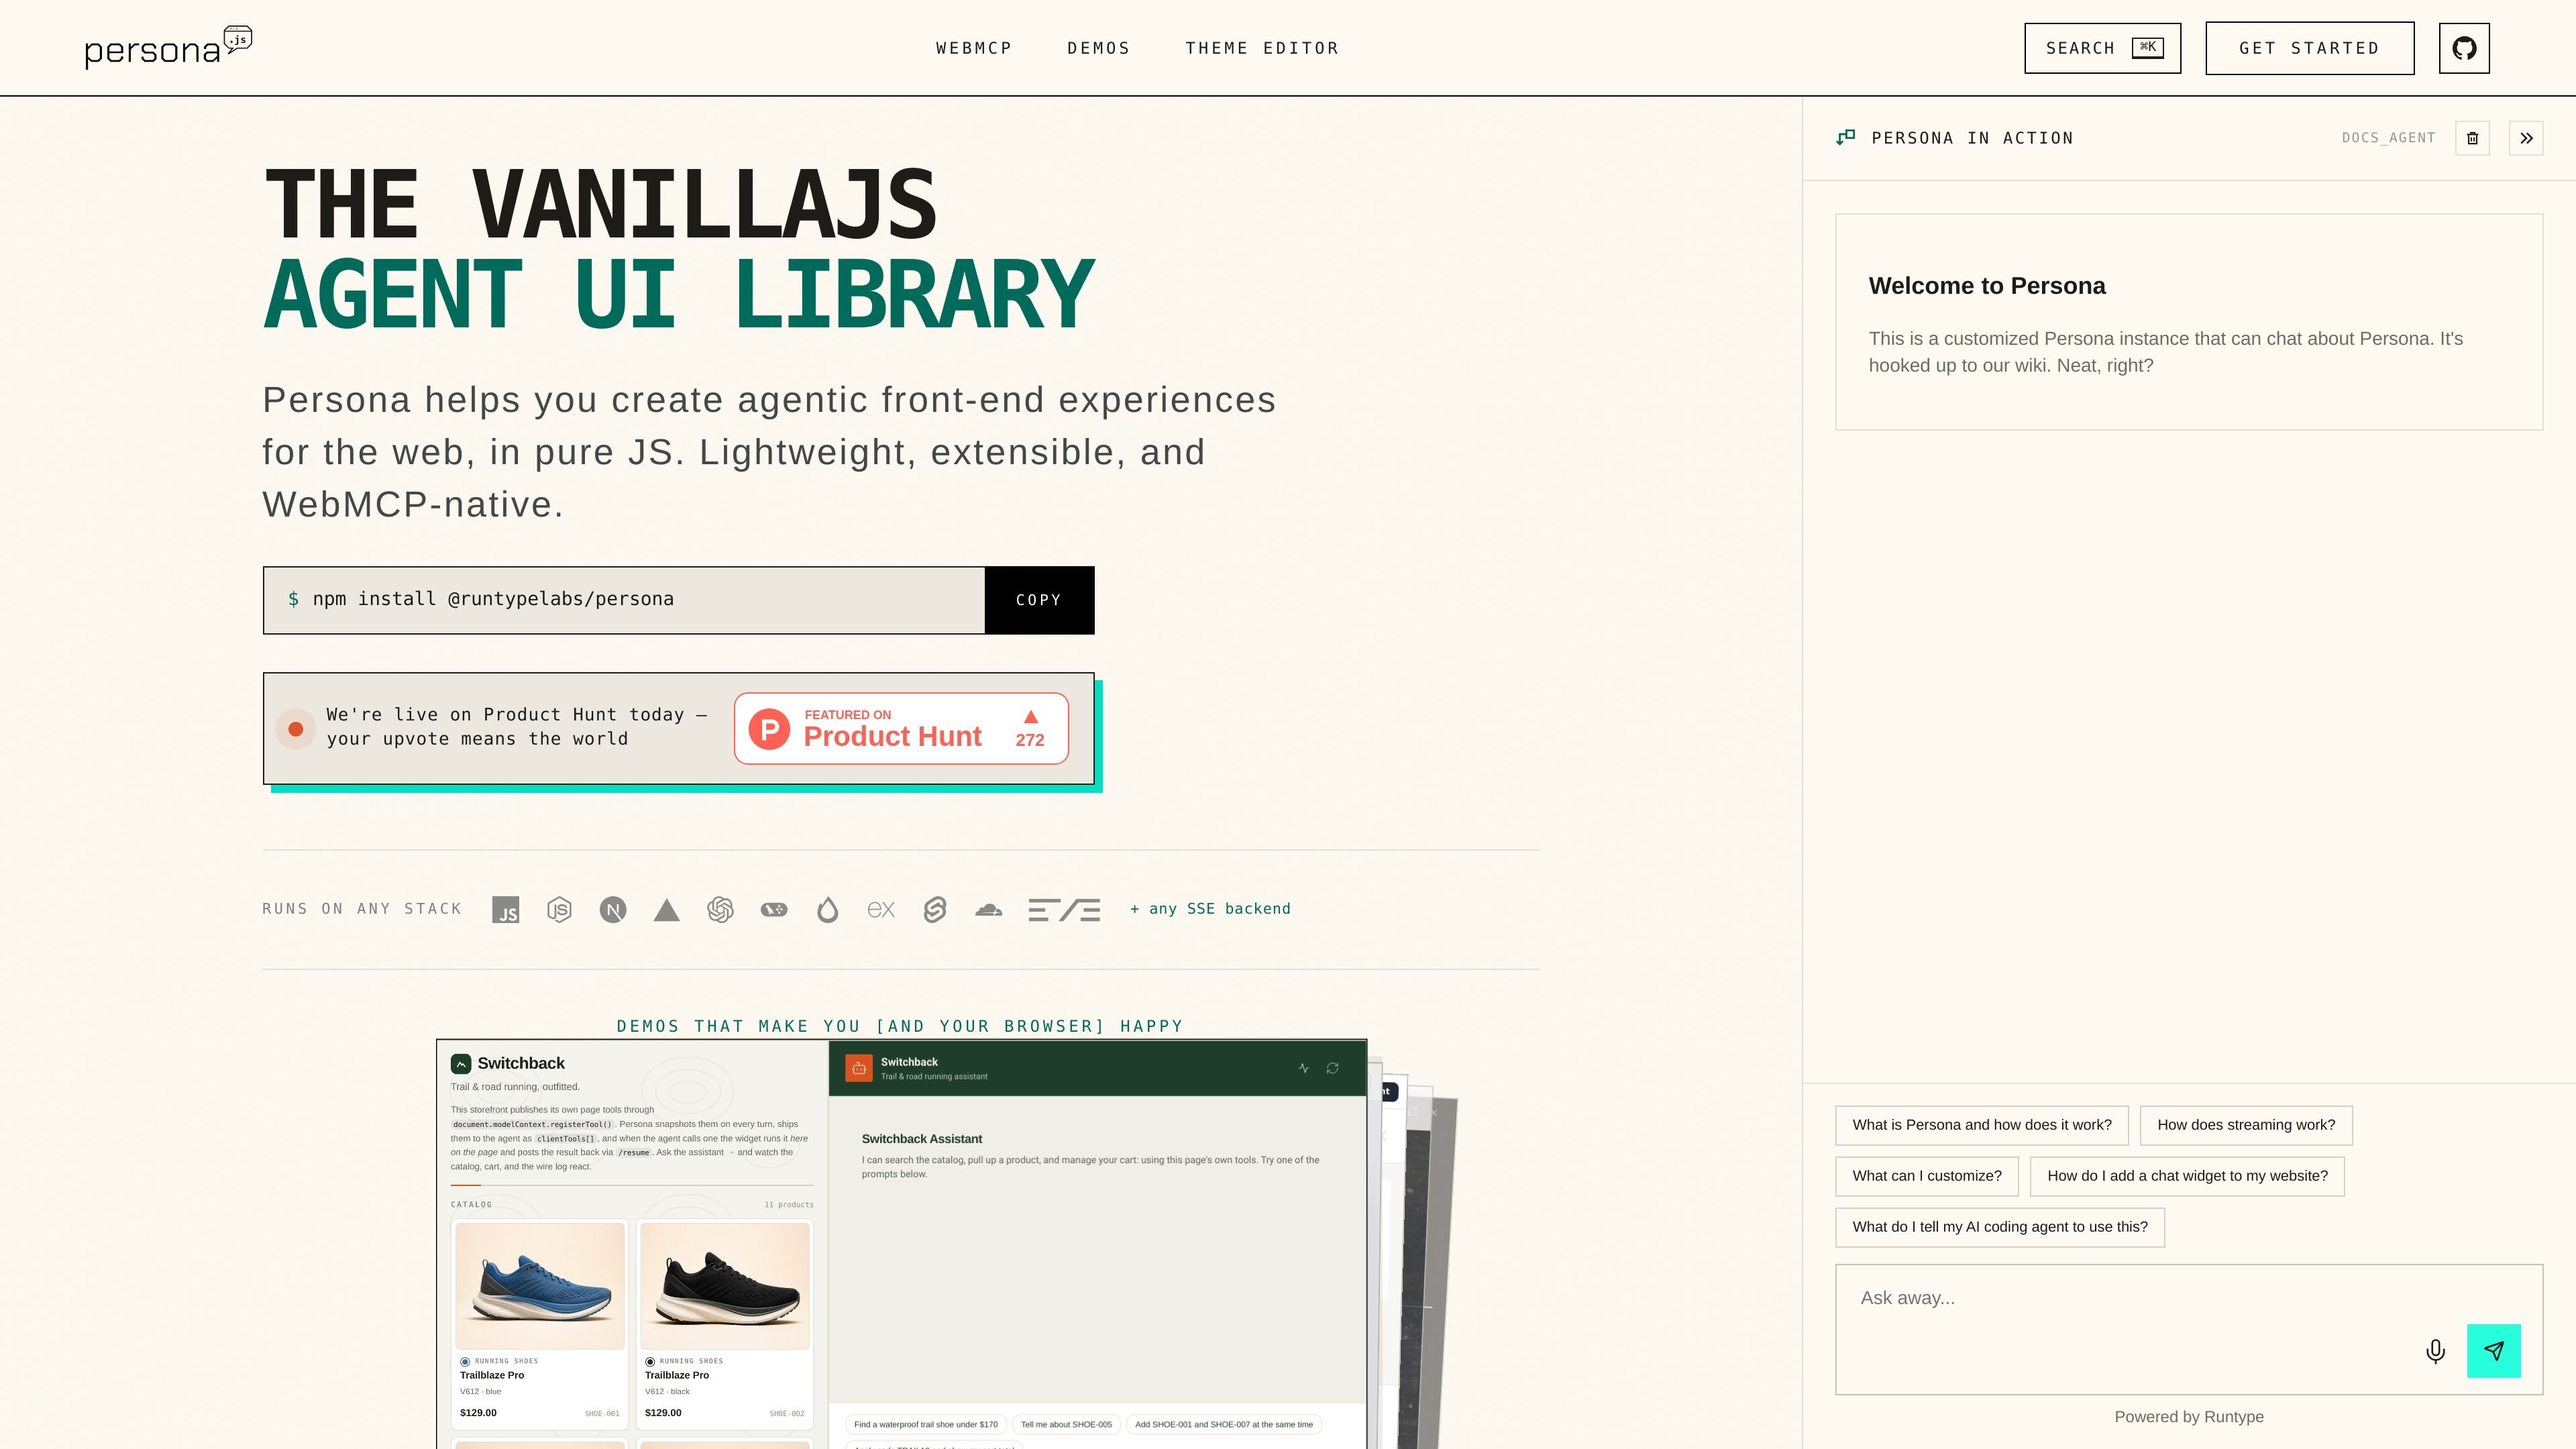The image size is (2576, 1449).
Task: Open the persona.js logo home link
Action: [x=168, y=48]
